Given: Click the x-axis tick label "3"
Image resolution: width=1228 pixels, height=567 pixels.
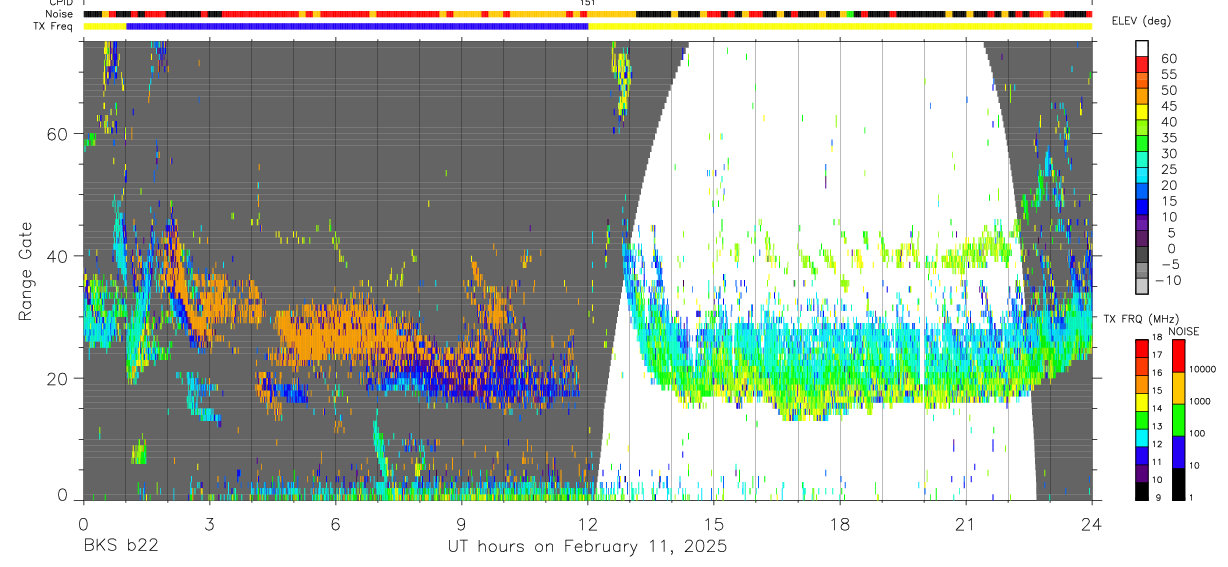Looking at the screenshot, I should coord(209,524).
